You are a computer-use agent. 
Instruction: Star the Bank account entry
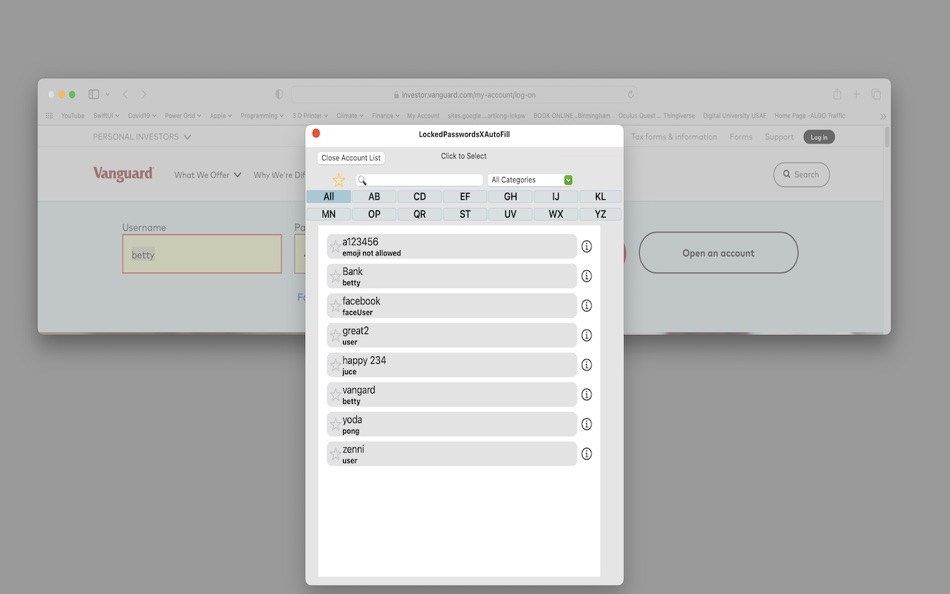[x=335, y=276]
